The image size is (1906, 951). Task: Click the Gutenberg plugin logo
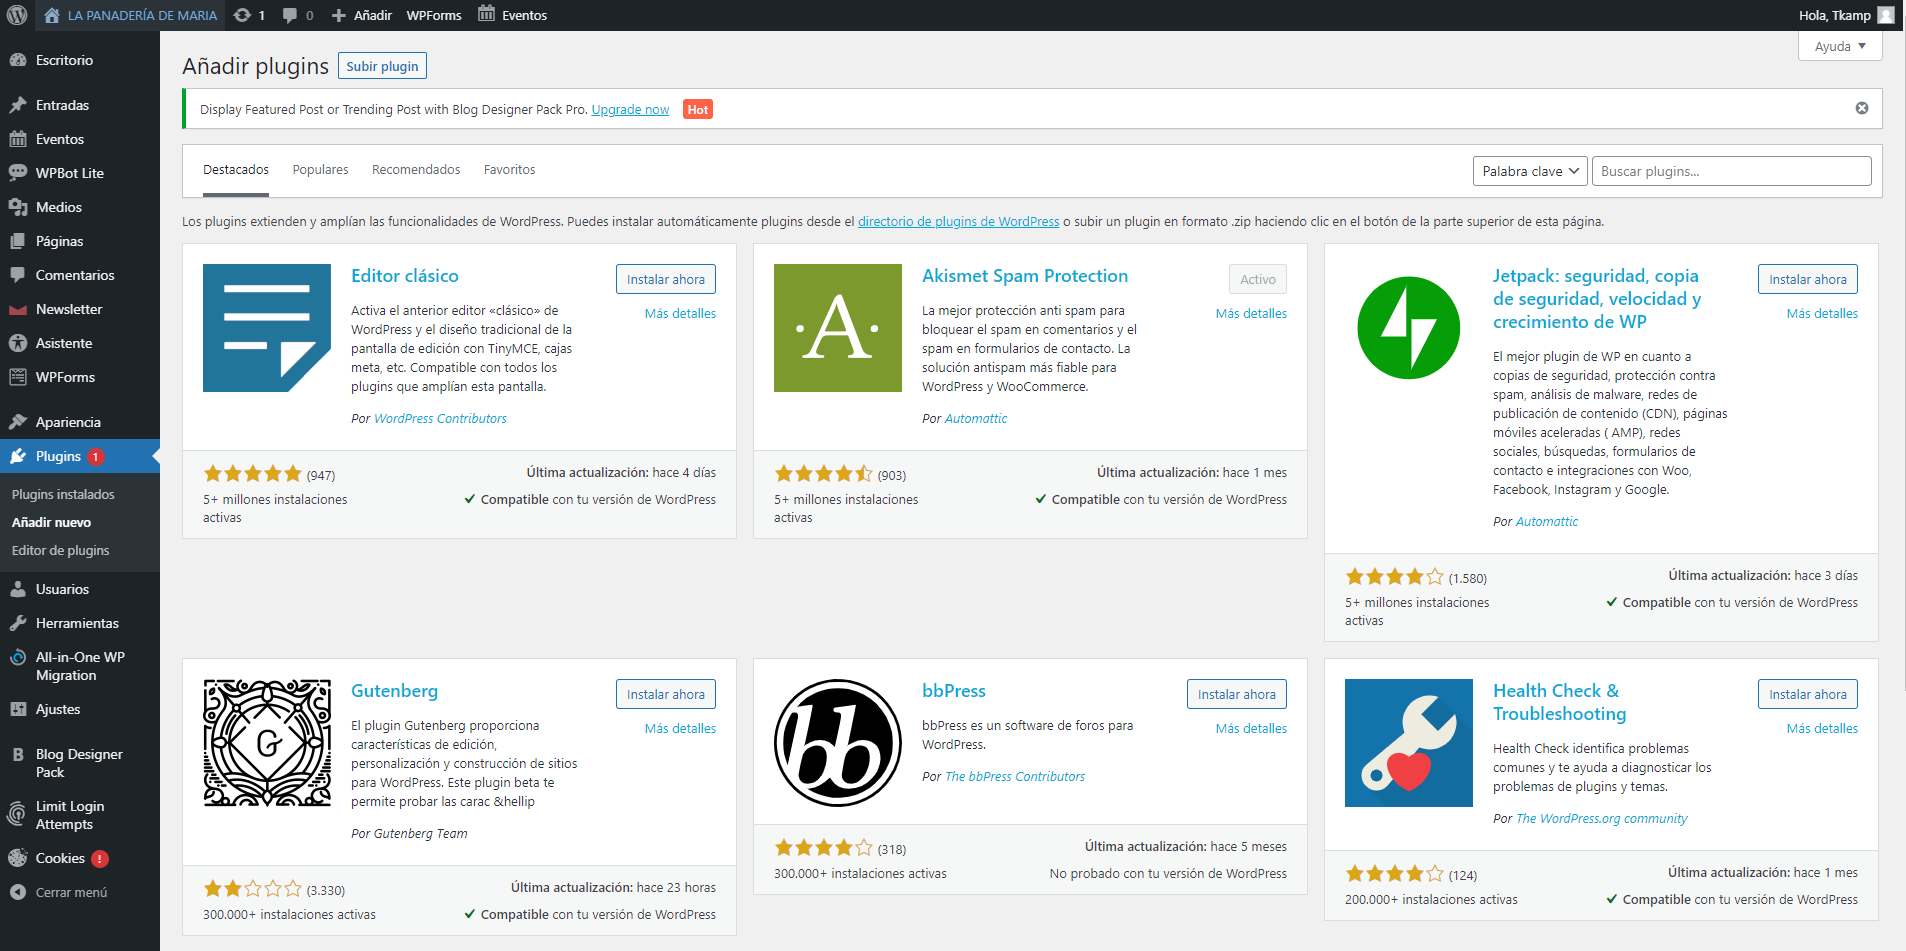267,743
